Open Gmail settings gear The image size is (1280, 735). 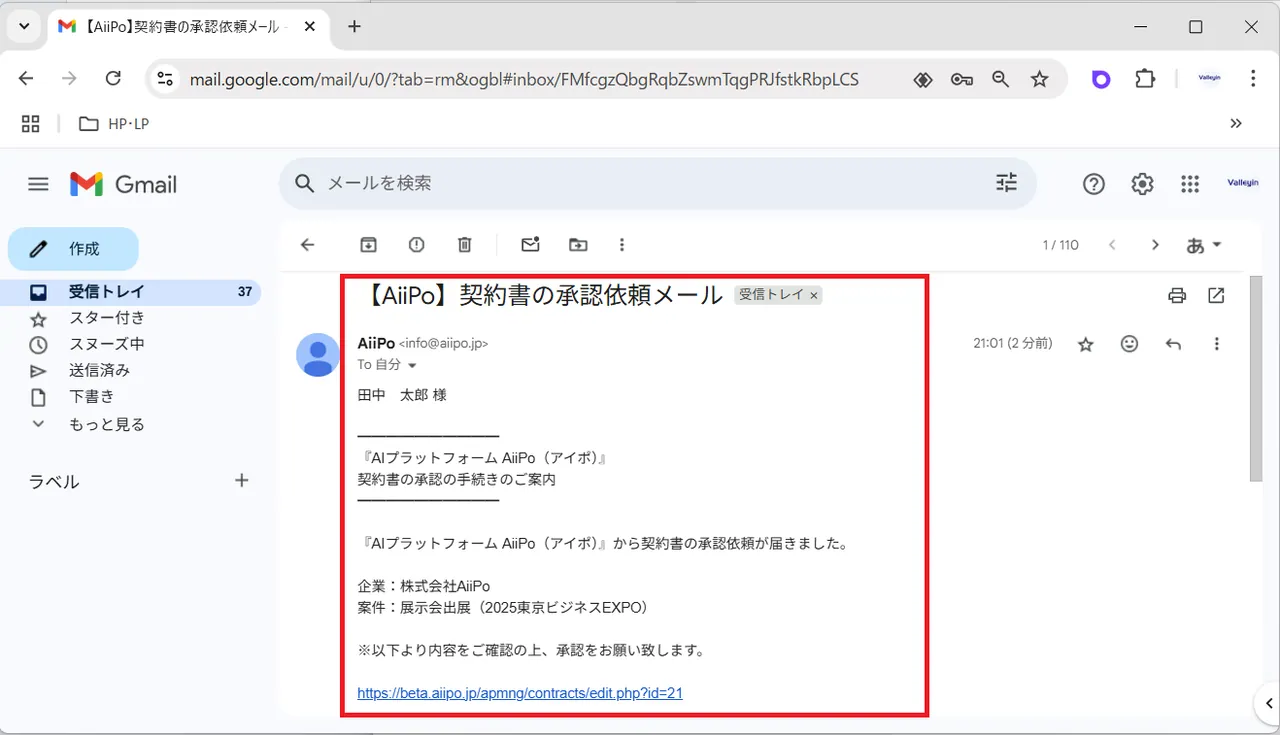[1142, 184]
